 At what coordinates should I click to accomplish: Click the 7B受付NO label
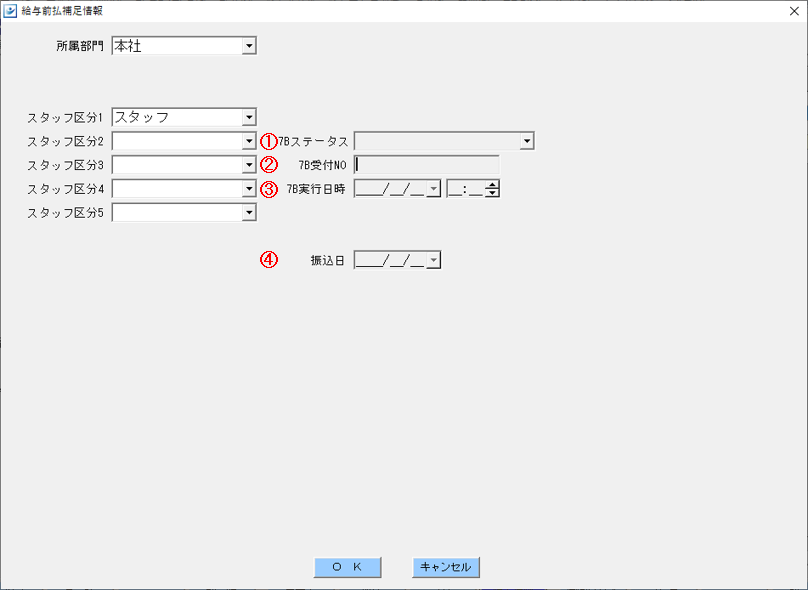323,165
